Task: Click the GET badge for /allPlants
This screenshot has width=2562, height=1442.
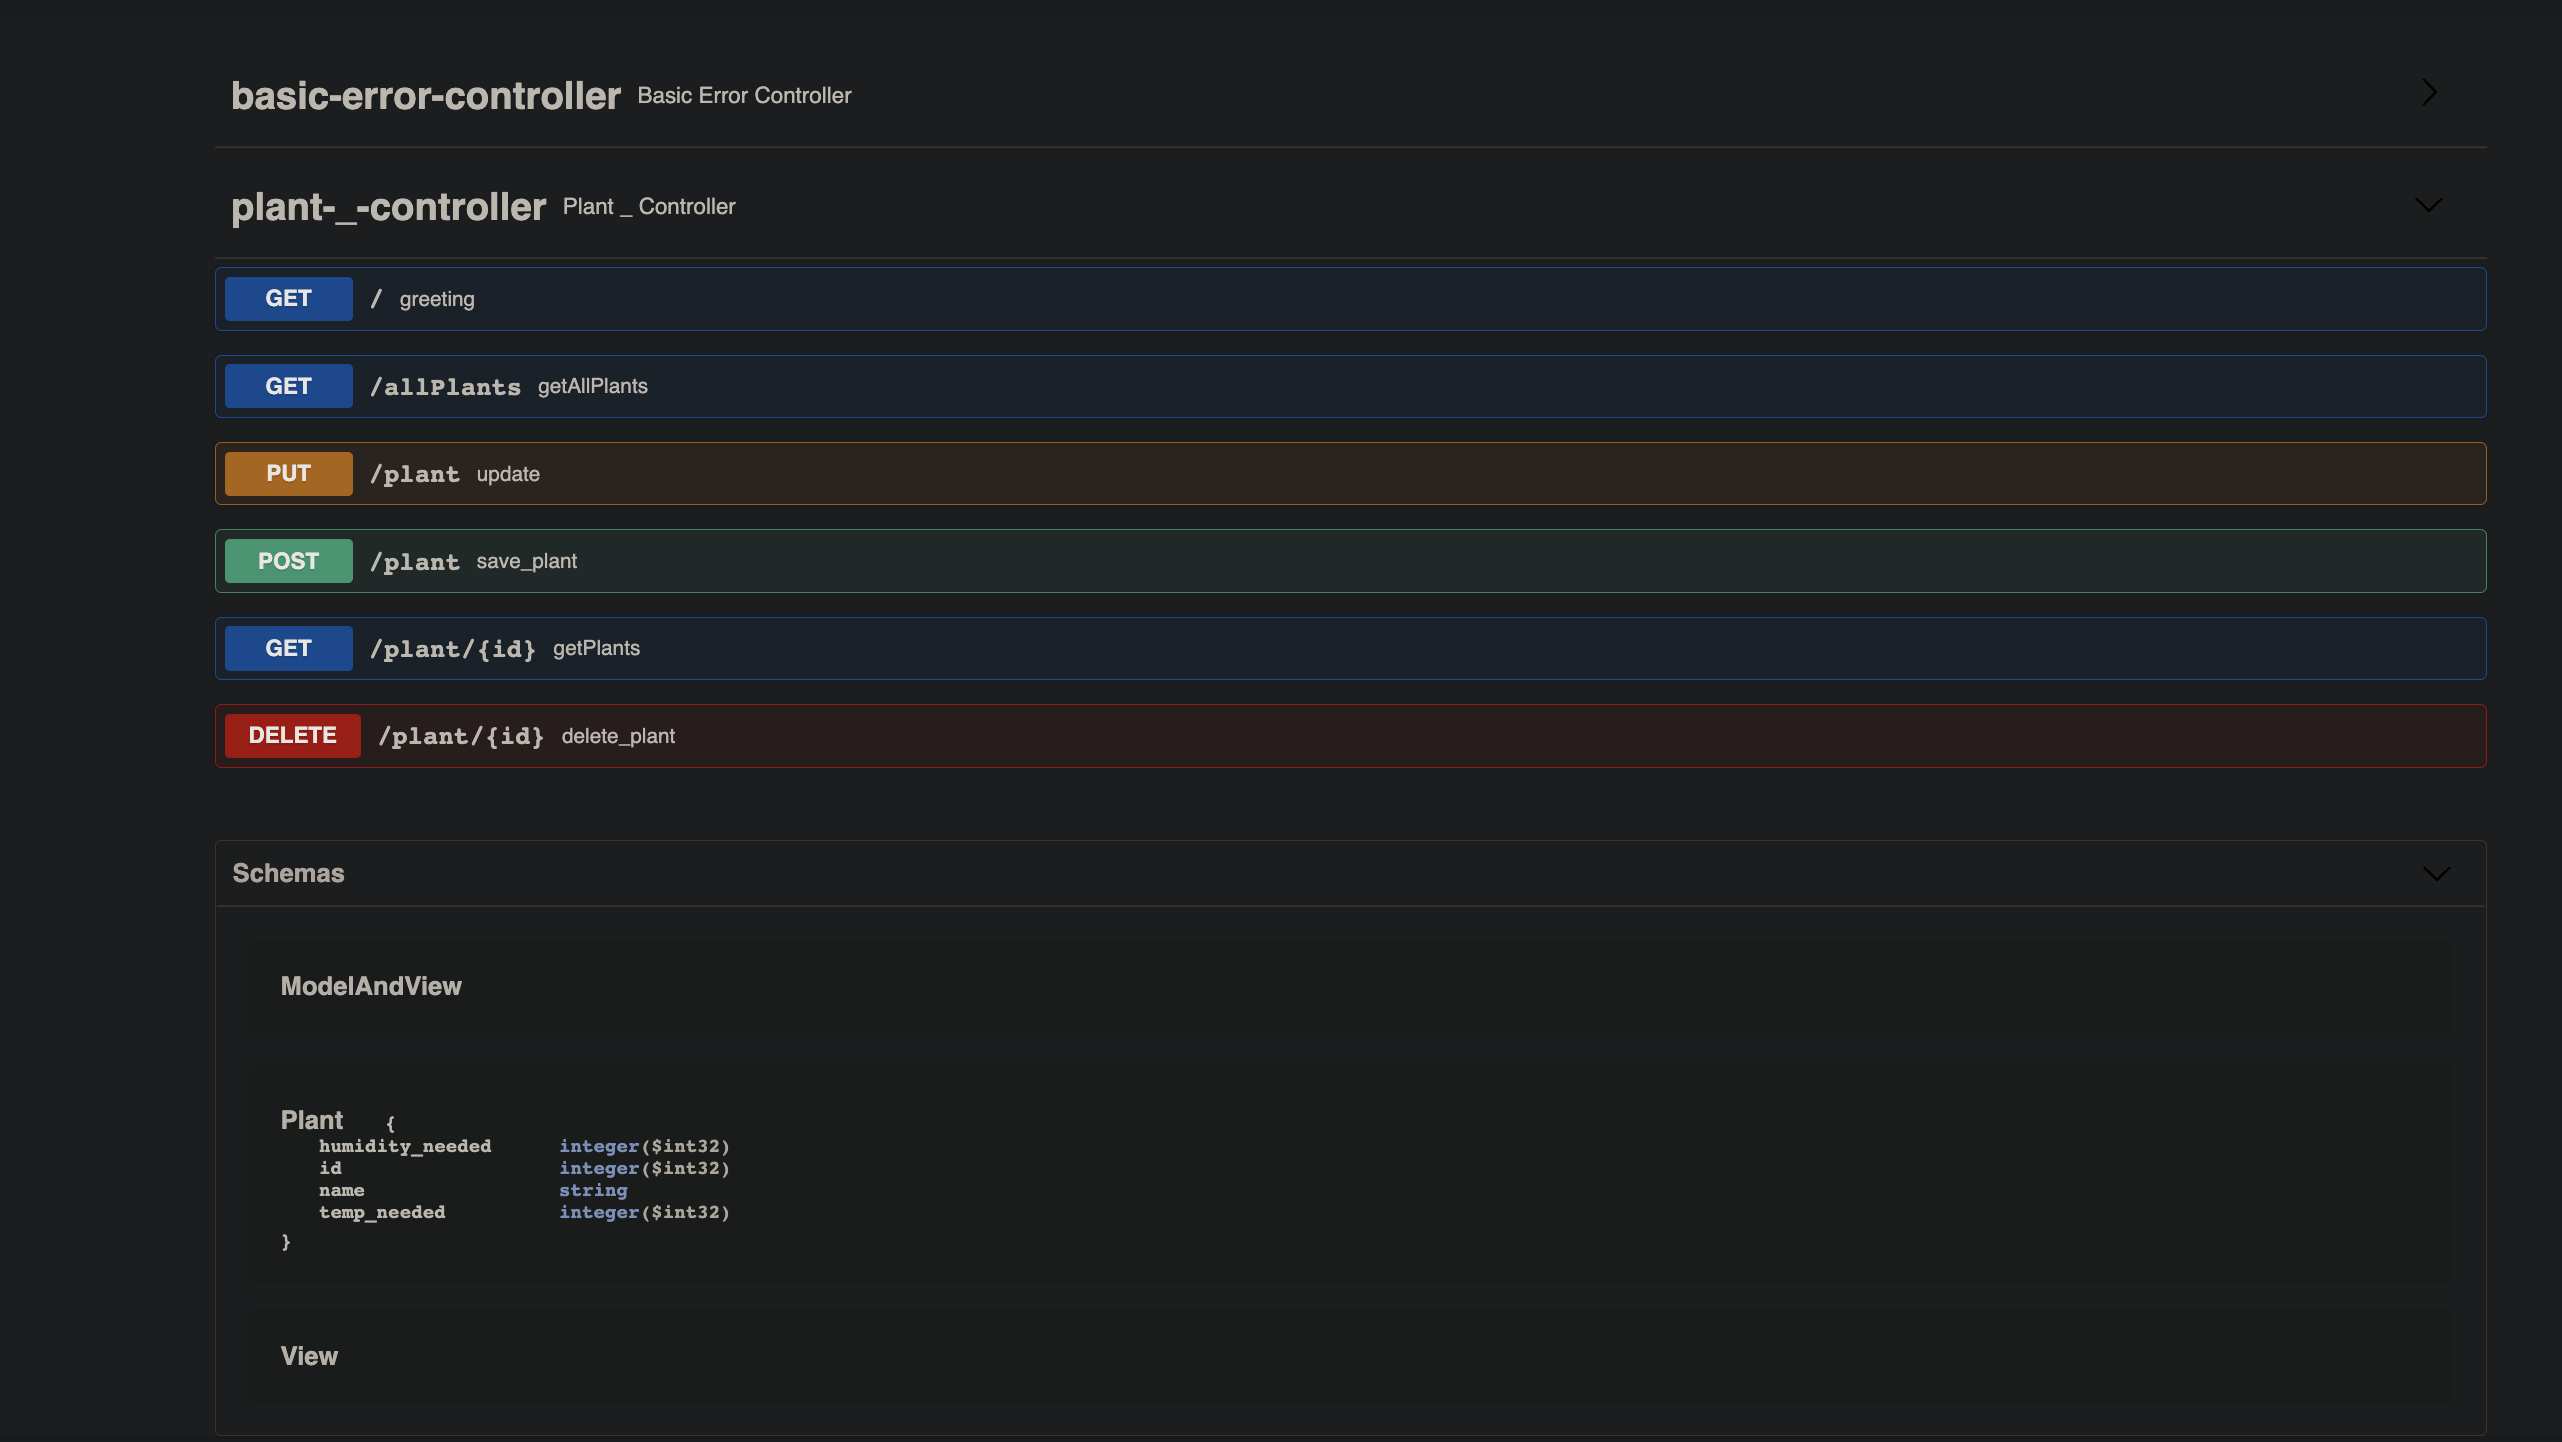Action: [288, 386]
